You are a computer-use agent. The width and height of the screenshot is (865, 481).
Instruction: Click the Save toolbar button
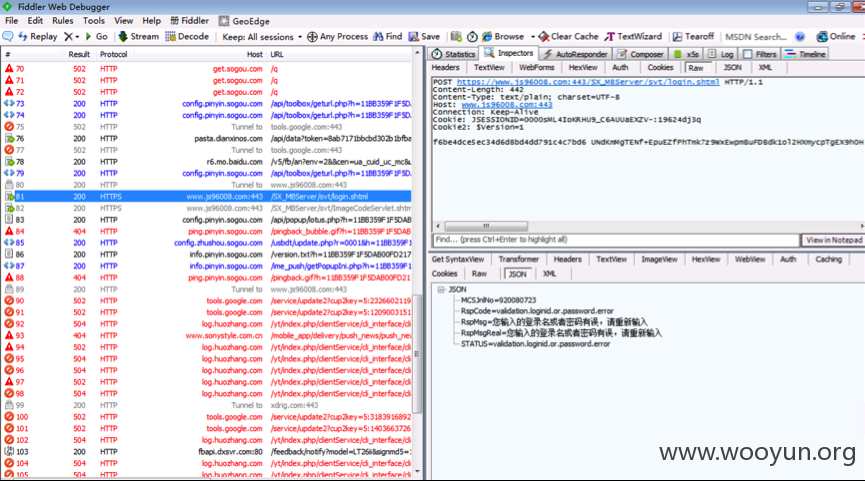pos(424,36)
